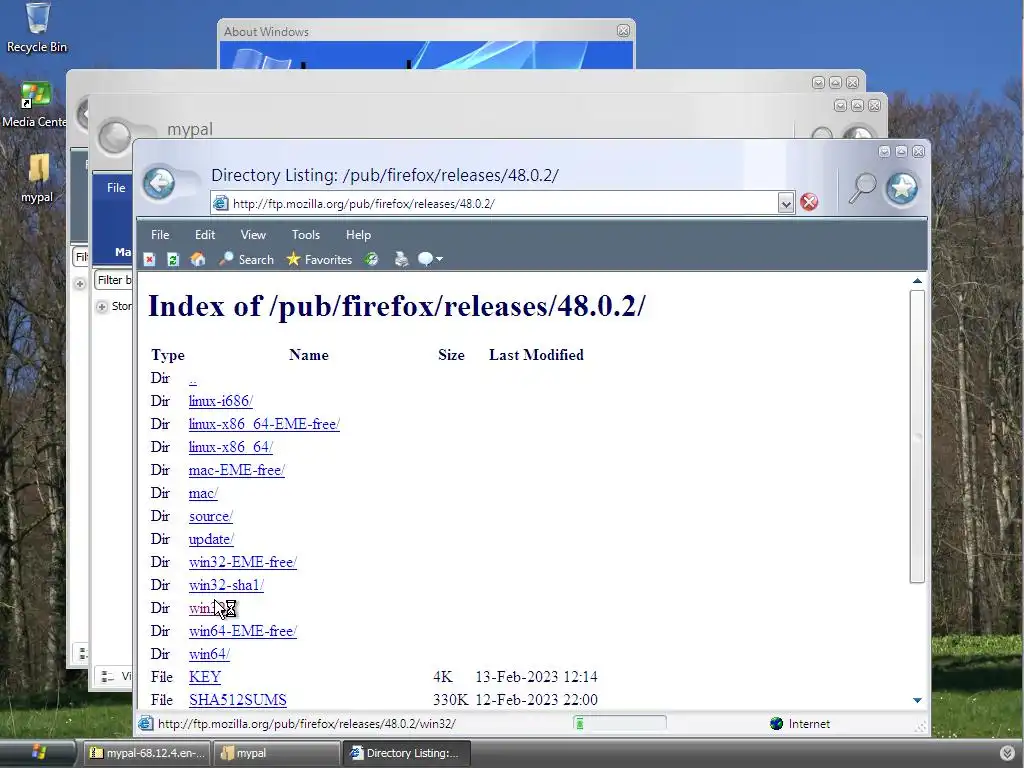
Task: Expand the 'Stor' tree item in mypal window
Action: [102, 306]
